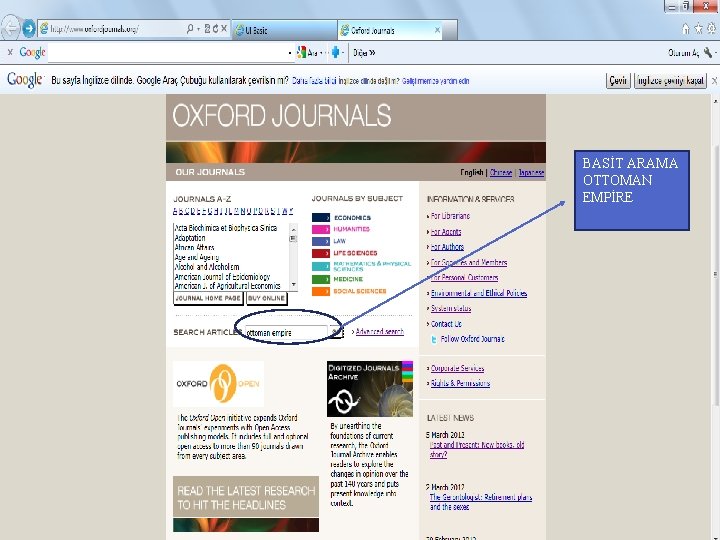The height and width of the screenshot is (540, 720).
Task: Click the blue plus share icon in Google toolbar
Action: 336,53
